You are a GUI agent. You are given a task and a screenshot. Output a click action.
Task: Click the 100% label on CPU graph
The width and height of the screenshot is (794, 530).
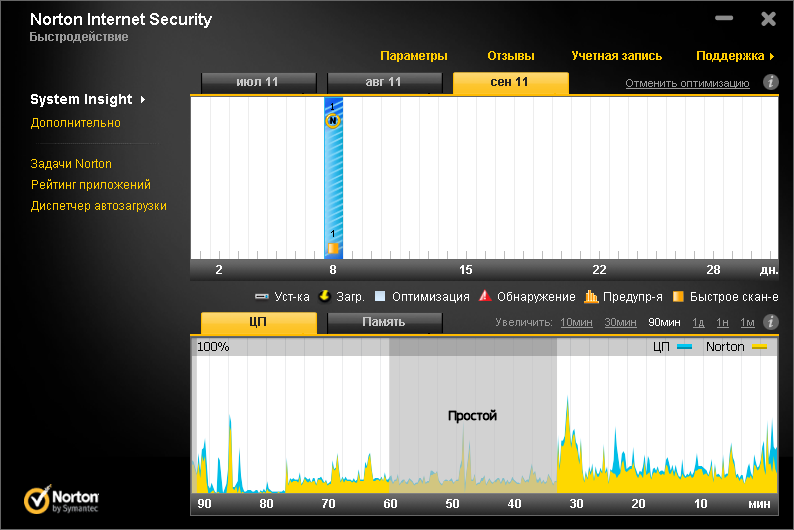(213, 347)
